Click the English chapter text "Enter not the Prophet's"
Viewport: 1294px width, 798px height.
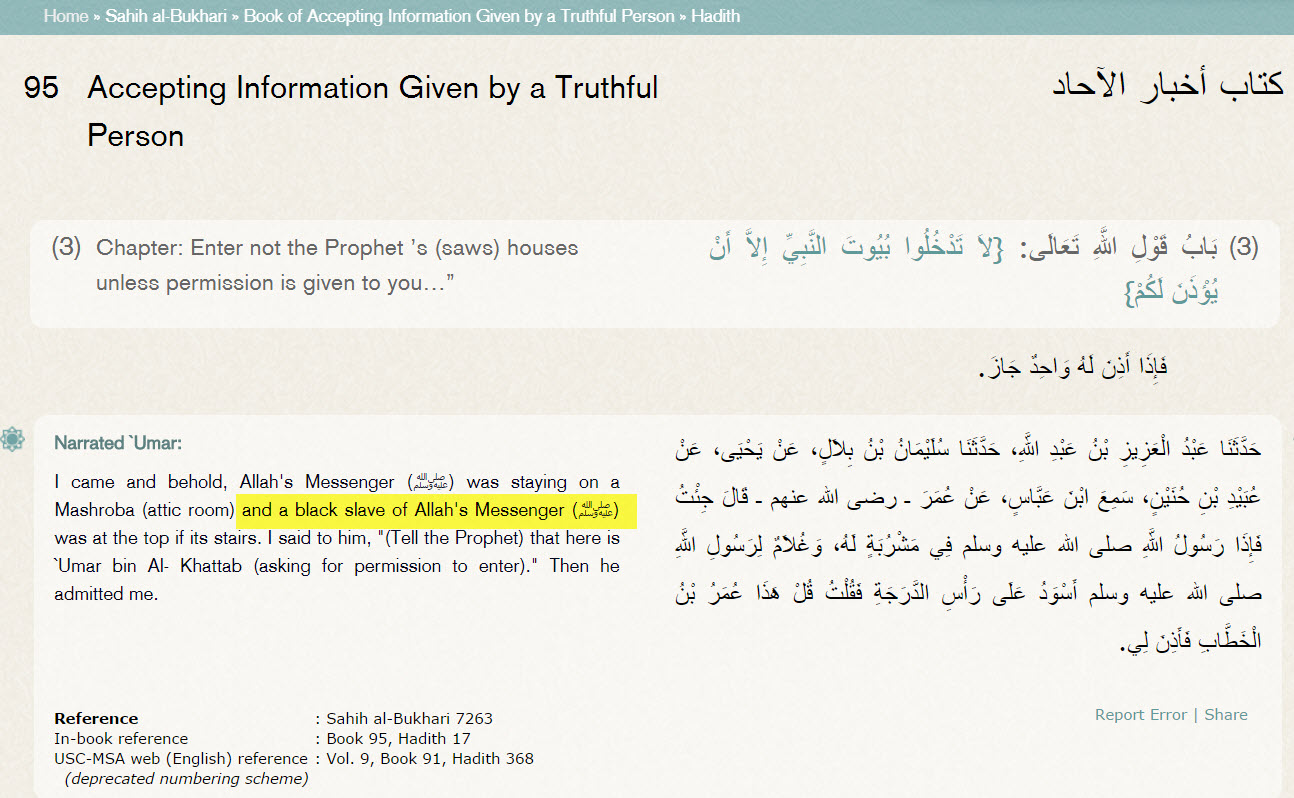[x=337, y=265]
